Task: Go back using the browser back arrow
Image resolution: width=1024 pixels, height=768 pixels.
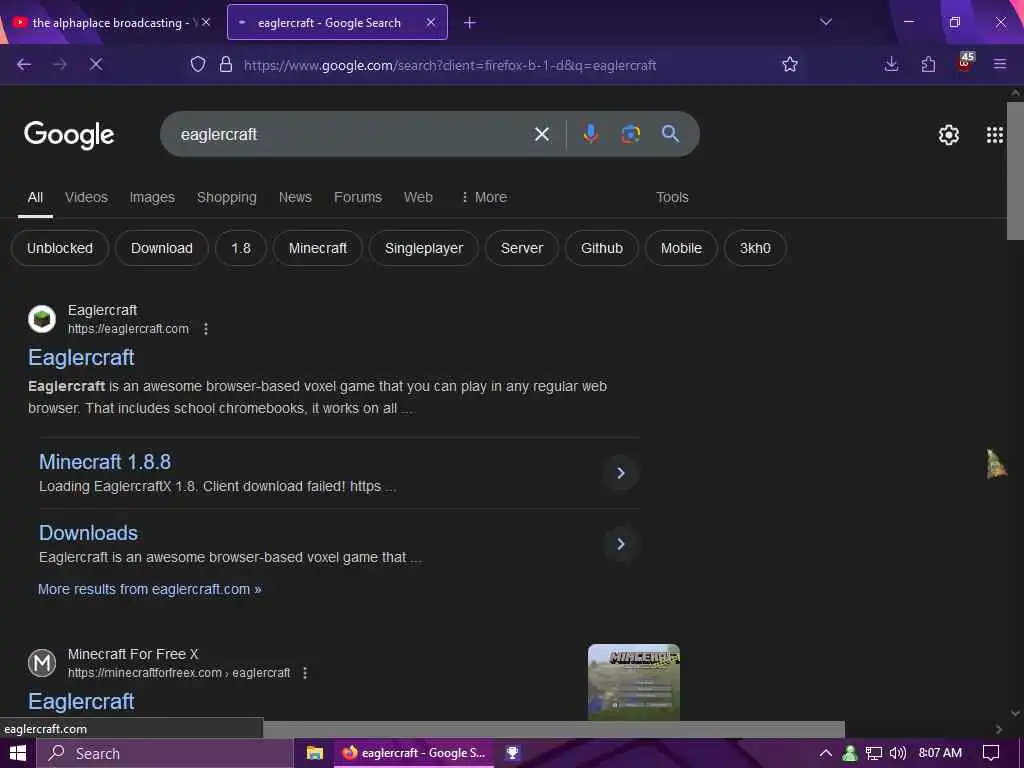Action: point(24,64)
